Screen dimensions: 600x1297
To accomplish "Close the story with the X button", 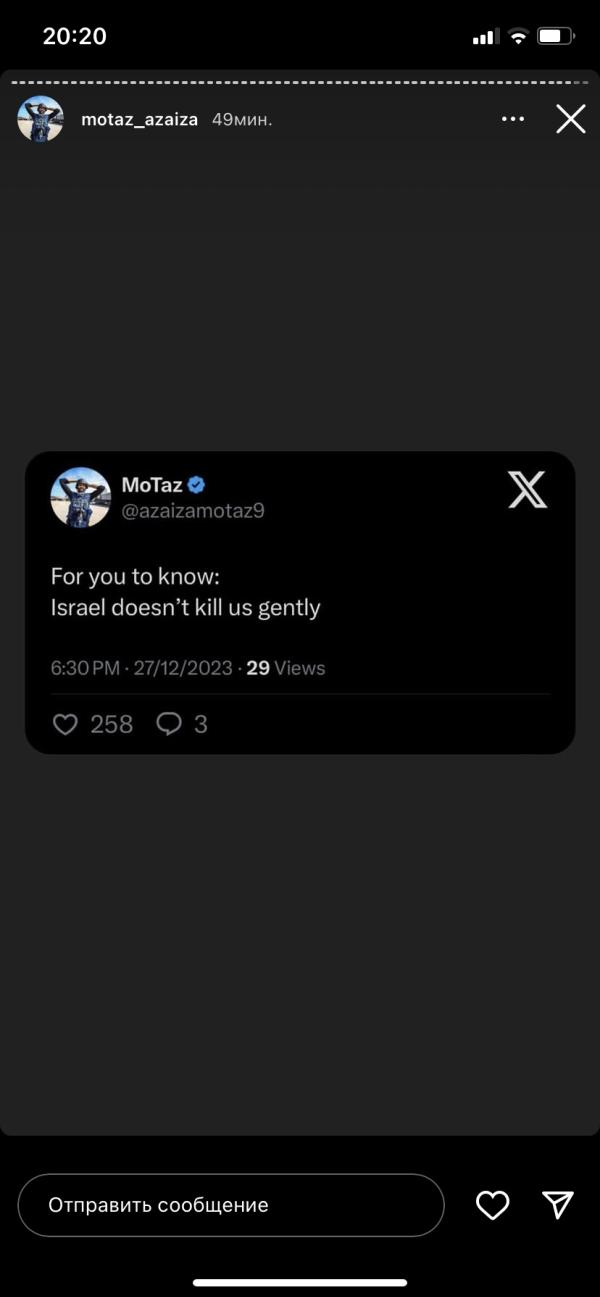I will [571, 120].
